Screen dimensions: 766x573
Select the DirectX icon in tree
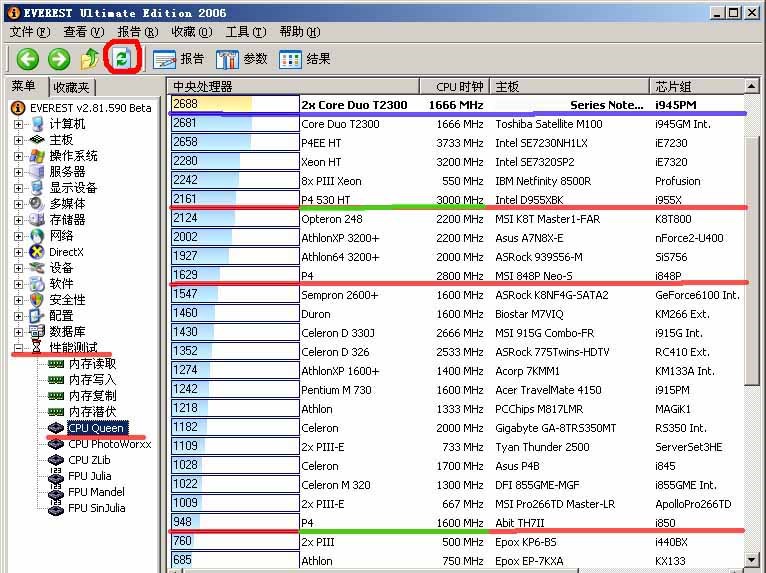click(37, 252)
